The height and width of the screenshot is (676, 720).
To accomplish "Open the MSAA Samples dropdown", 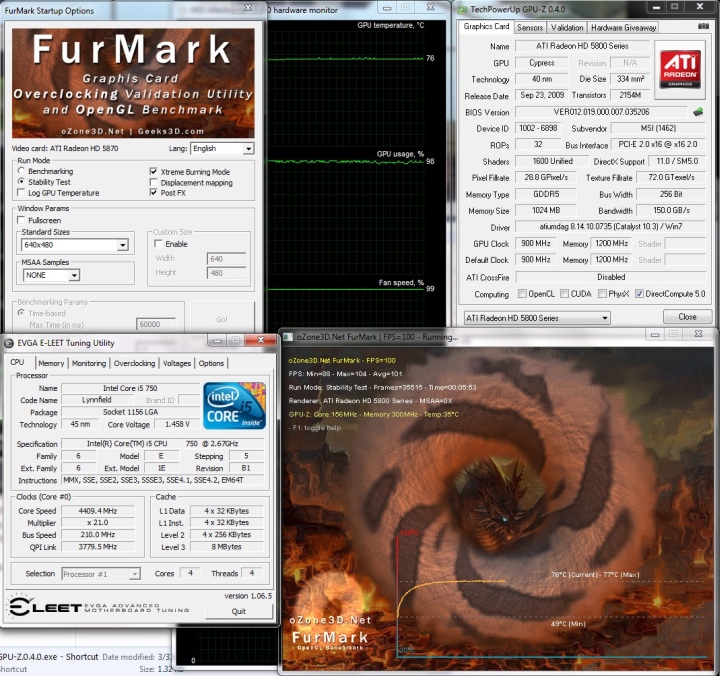I will point(51,275).
